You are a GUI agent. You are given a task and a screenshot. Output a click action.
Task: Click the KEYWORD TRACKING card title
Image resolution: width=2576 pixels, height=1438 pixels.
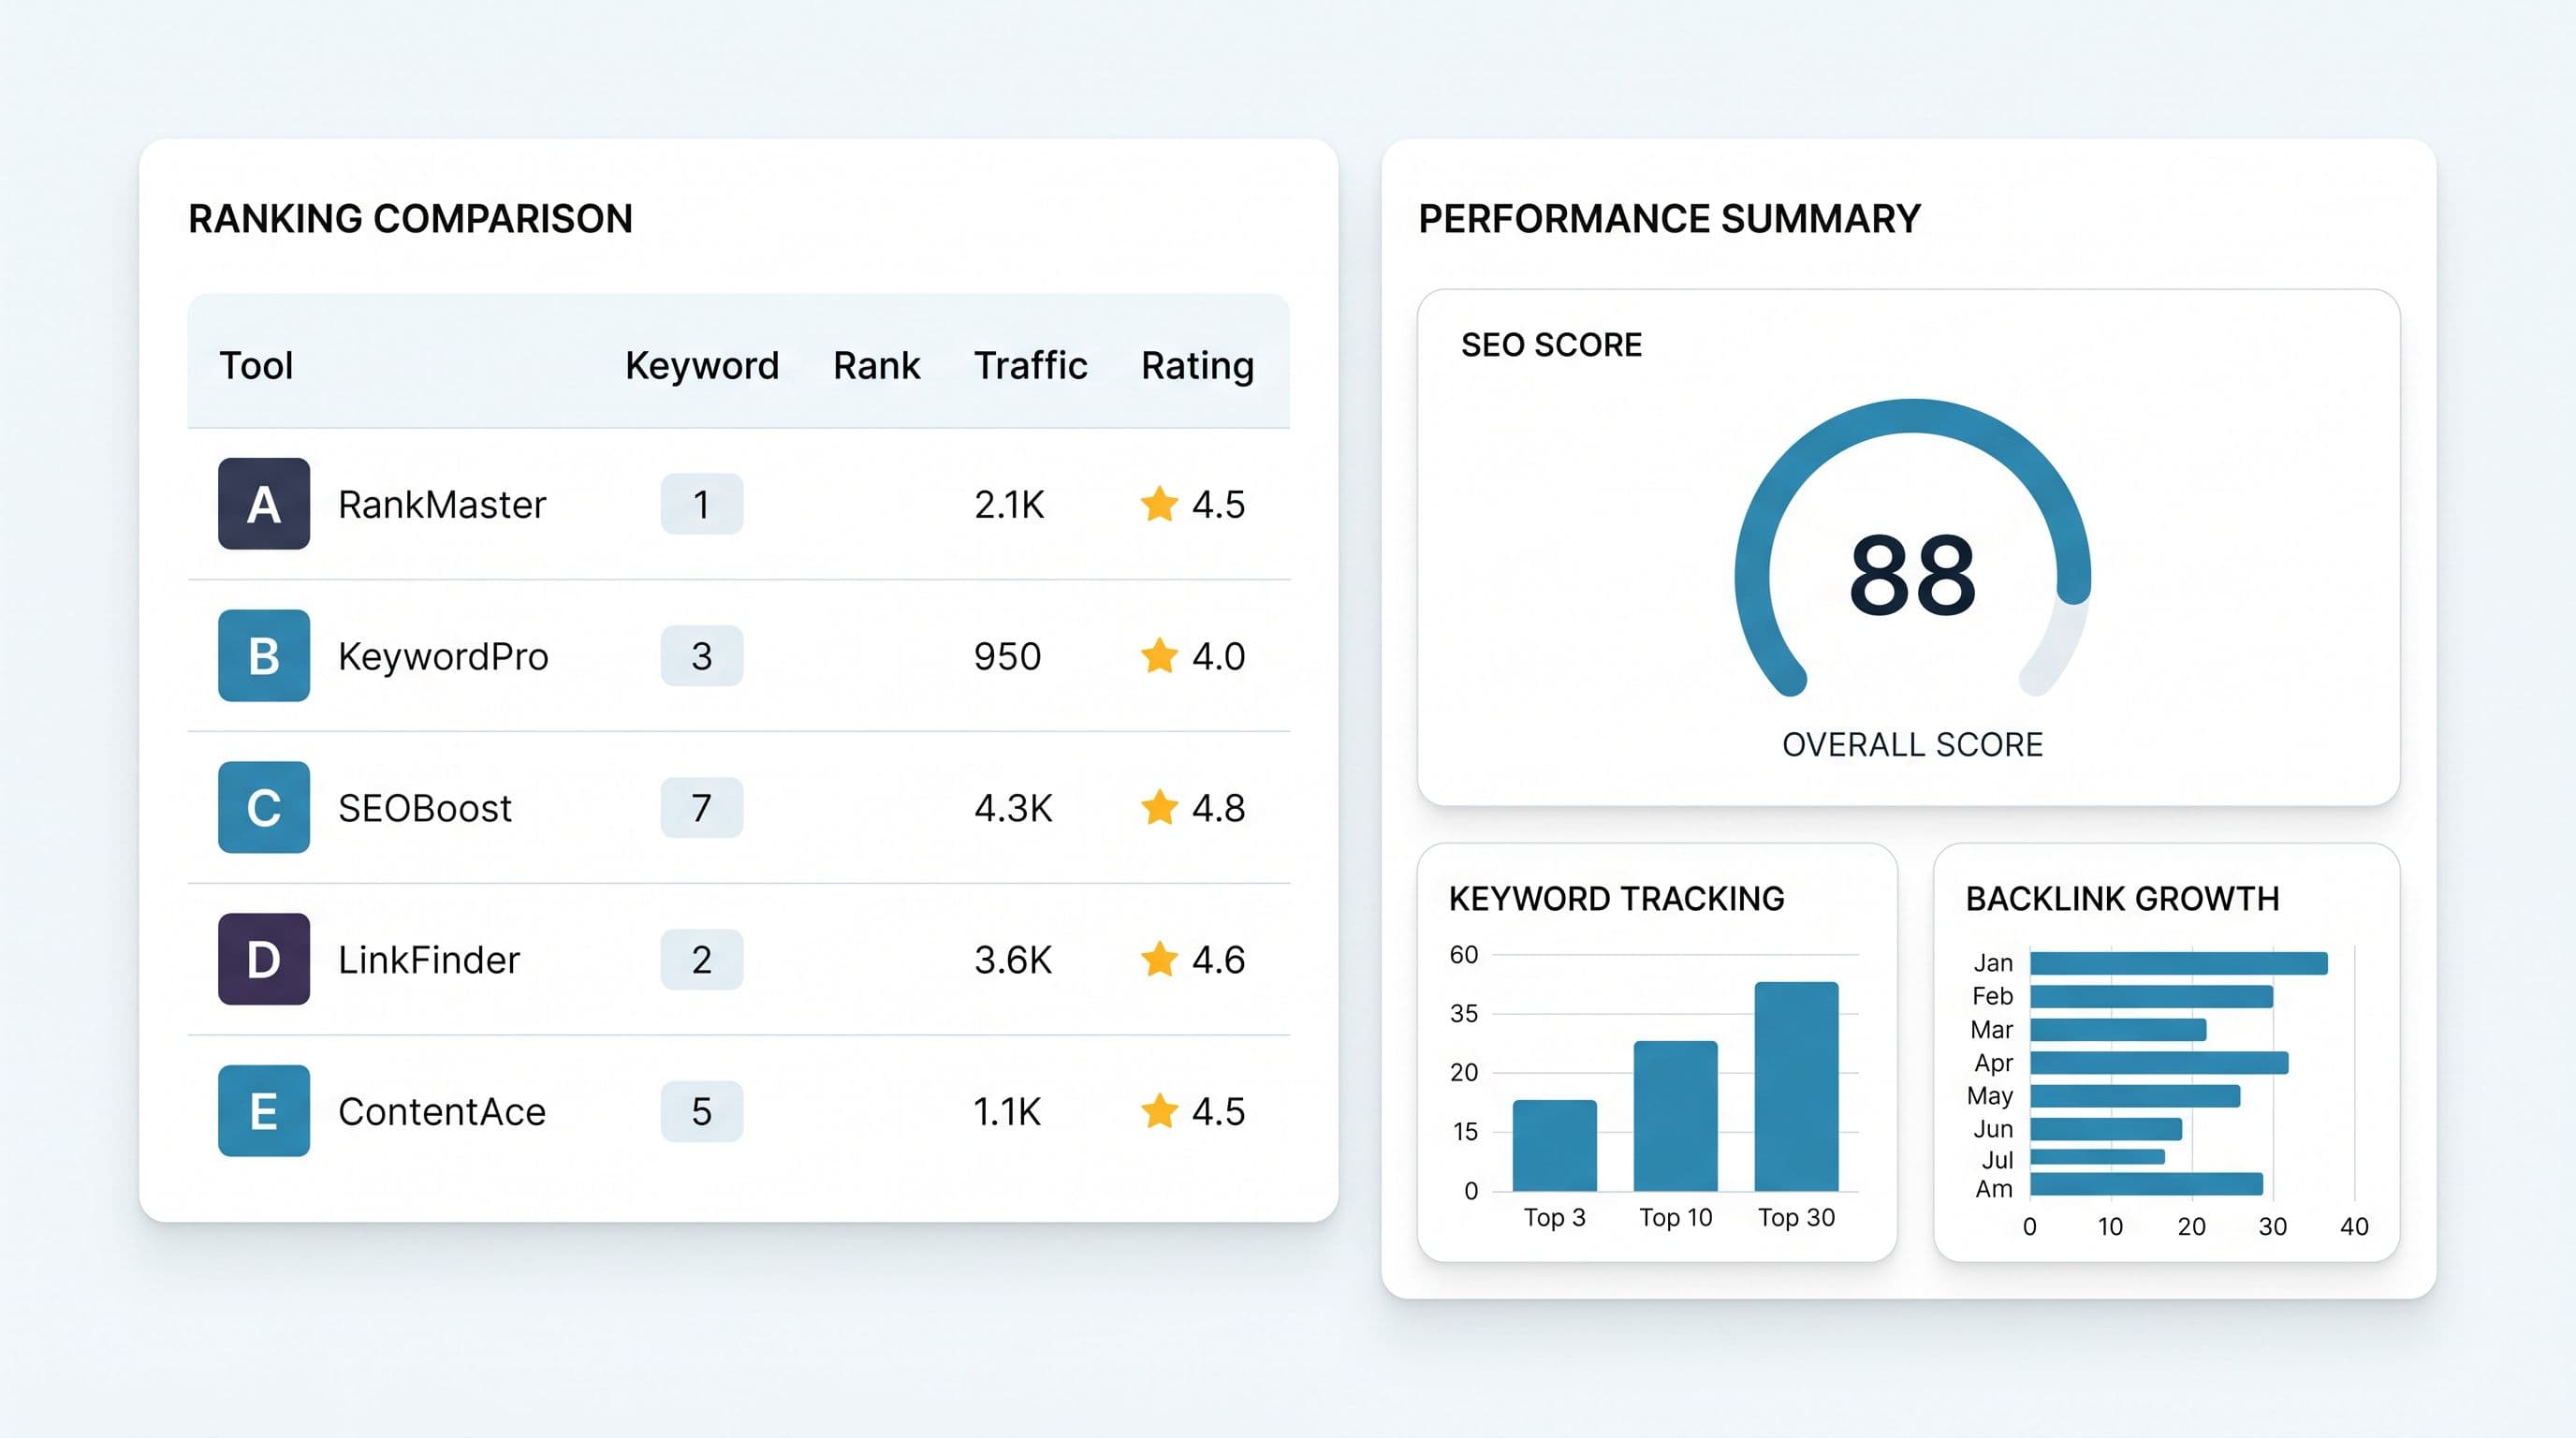click(x=1616, y=899)
